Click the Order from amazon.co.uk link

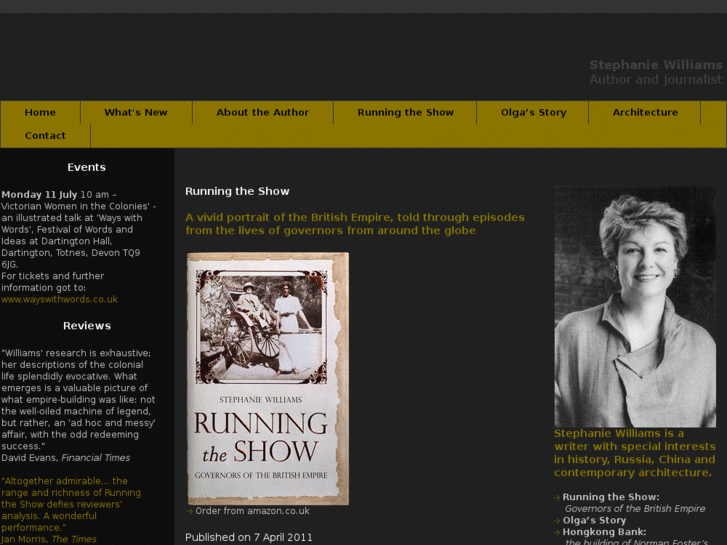(x=252, y=511)
